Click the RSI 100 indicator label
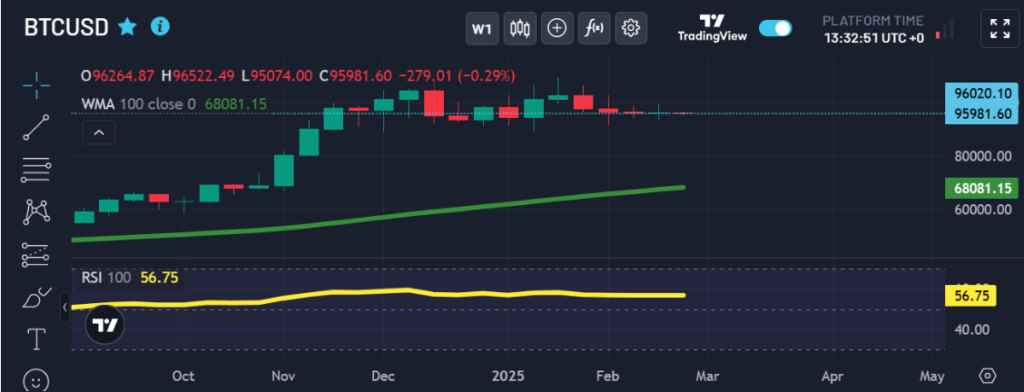 106,278
